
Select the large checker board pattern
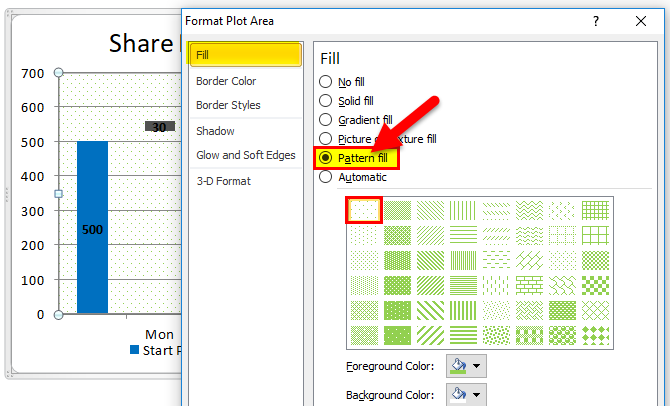click(595, 285)
